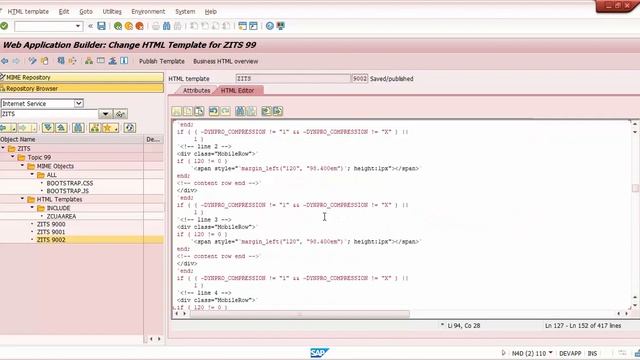Click the Where-used list hierarchy icon
Image resolution: width=640 pixels, height=360 pixels.
coord(89,61)
